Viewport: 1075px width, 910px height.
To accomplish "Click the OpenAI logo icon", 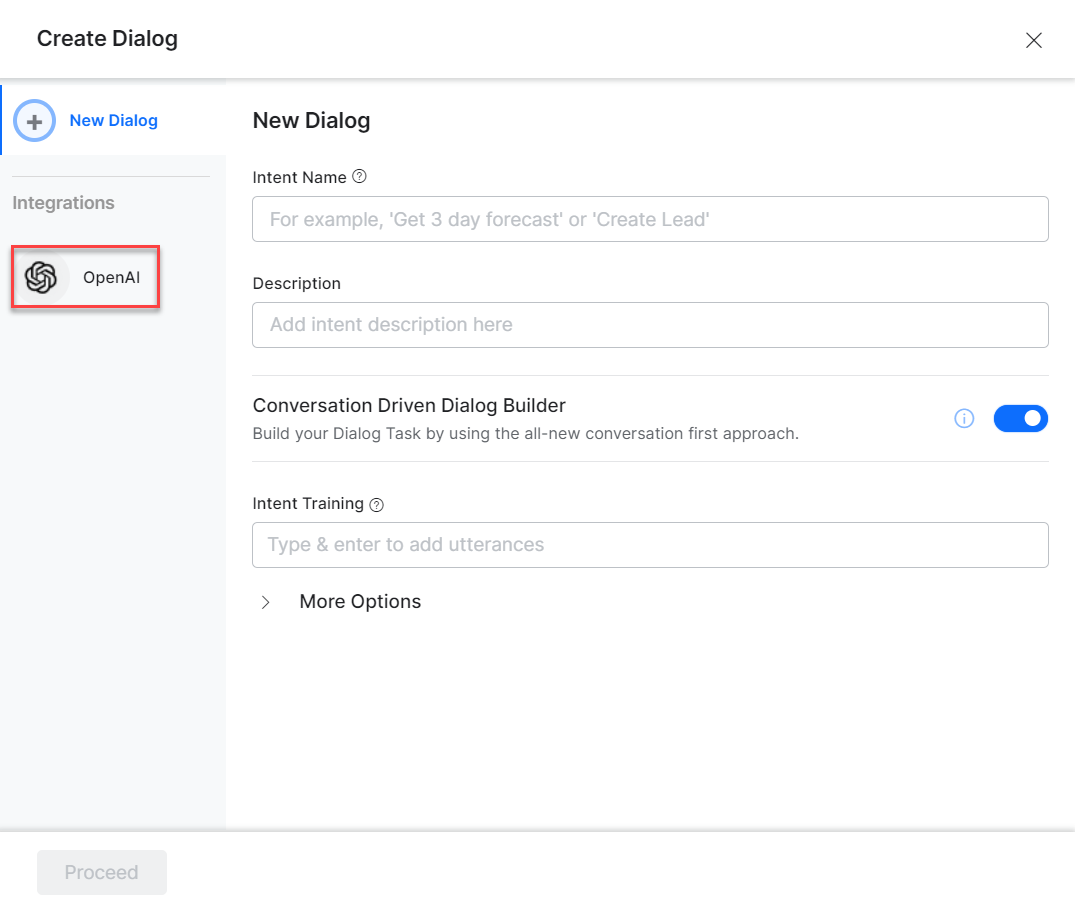I will 41,278.
